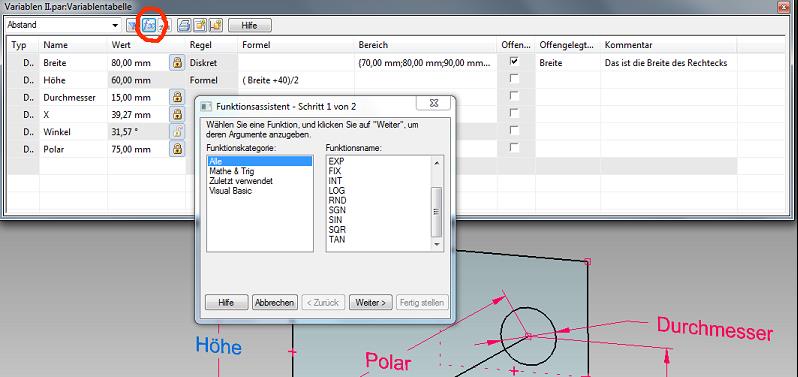
Task: Select the LOG function
Action: 336,191
